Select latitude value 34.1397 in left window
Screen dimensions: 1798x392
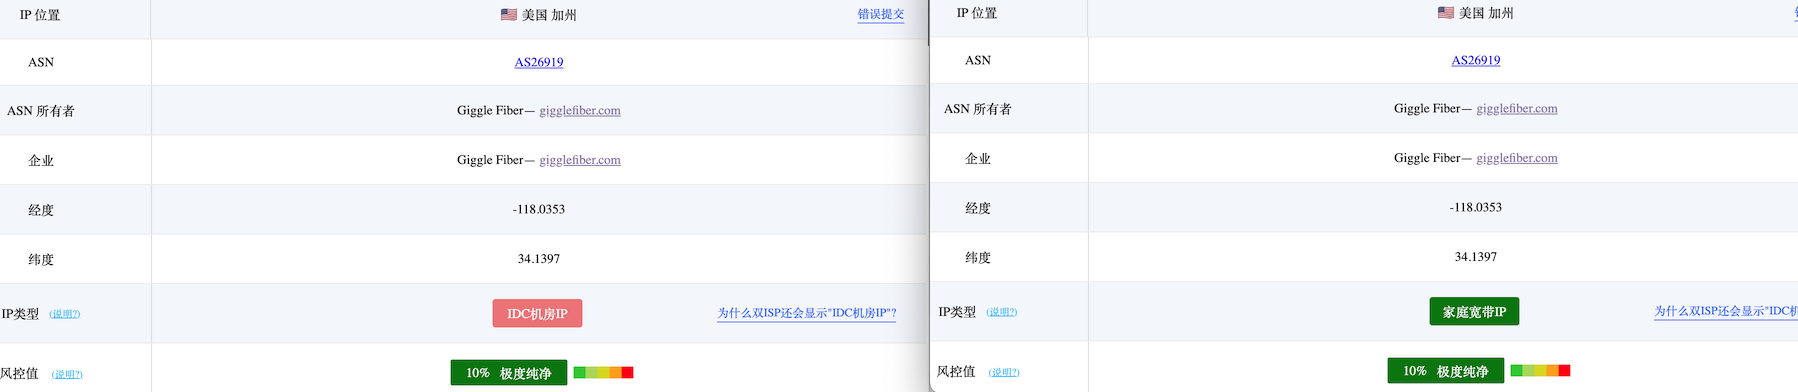(x=539, y=259)
